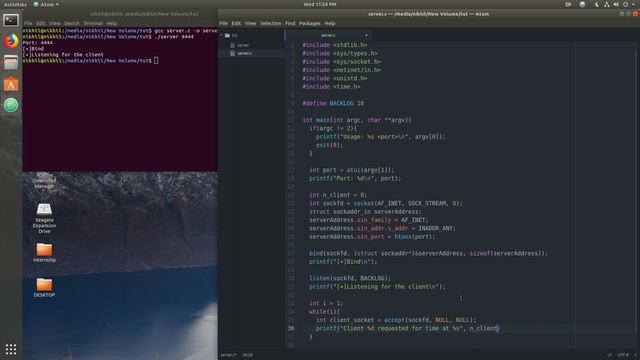
Task: Click the file name in Atom status bar
Action: click(x=228, y=355)
